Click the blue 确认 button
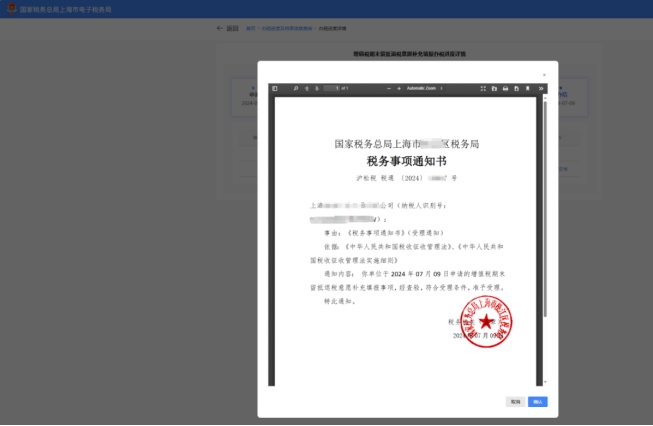The width and height of the screenshot is (653, 426). tap(538, 402)
